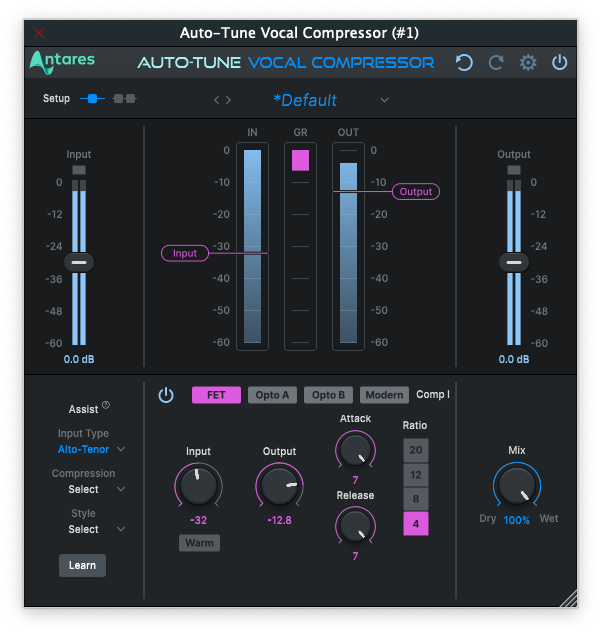This screenshot has width=601, height=635.
Task: Toggle the Comp I power button
Action: (166, 395)
